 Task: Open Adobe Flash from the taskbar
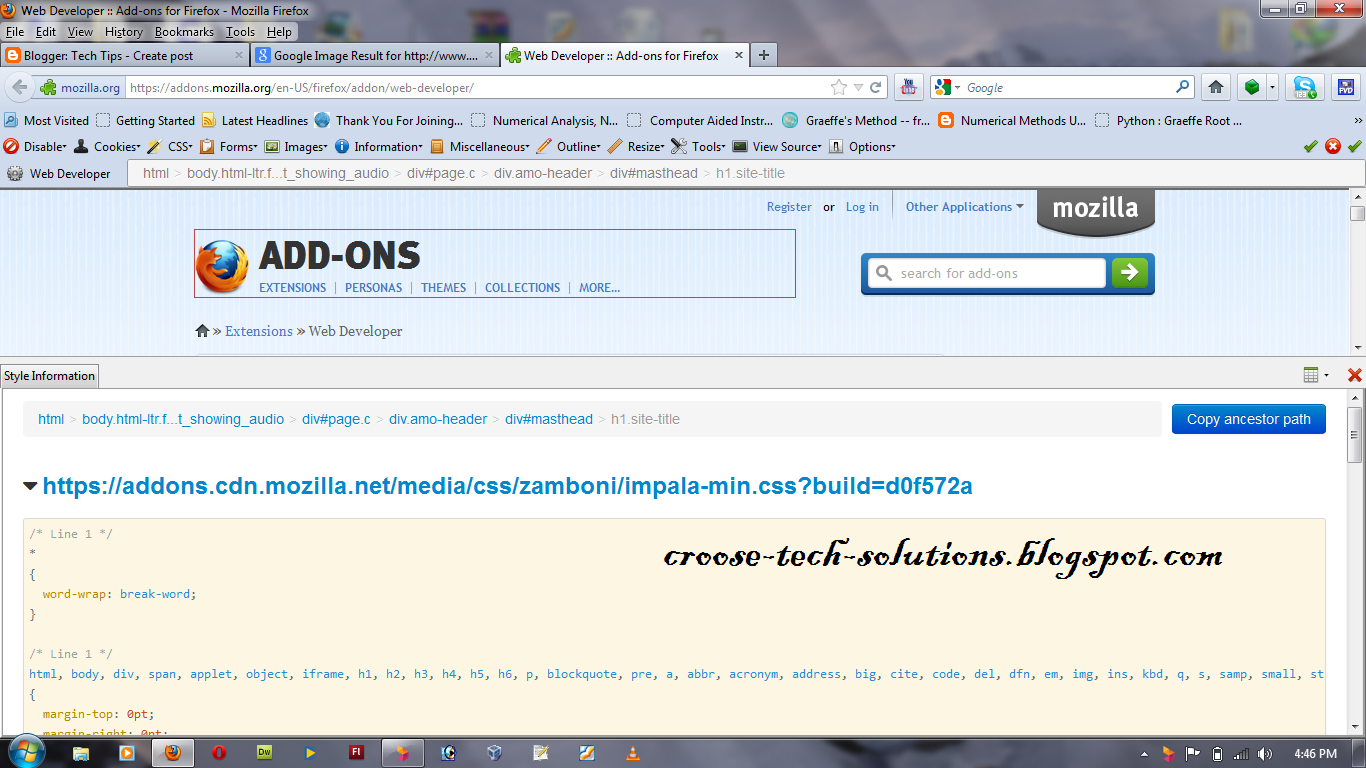click(355, 753)
